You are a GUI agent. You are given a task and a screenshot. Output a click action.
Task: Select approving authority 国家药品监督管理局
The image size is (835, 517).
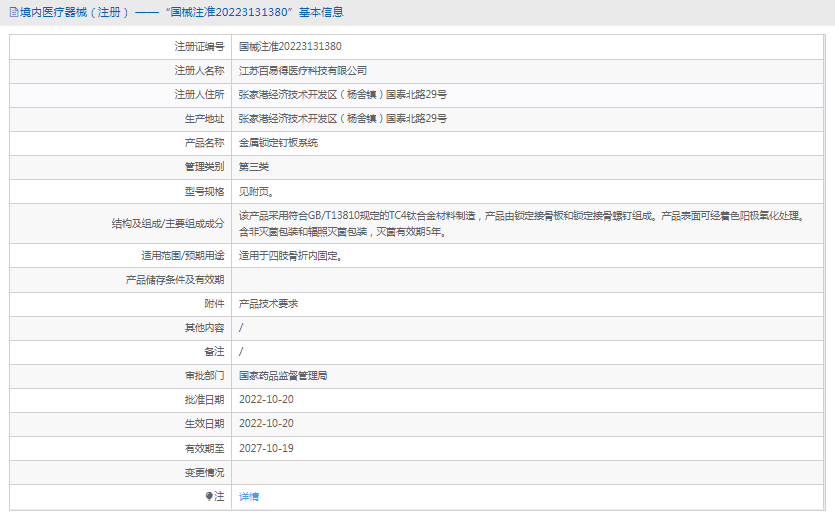(283, 376)
